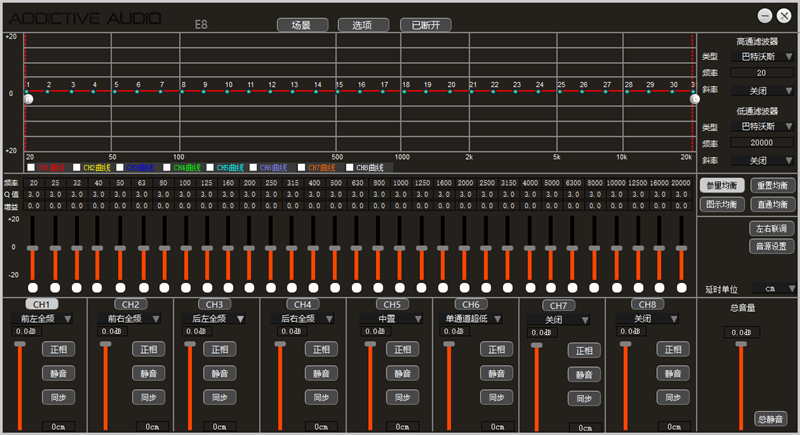This screenshot has width=800, height=435.
Task: Select the low-pass handle at graph right edge
Action: coord(694,98)
